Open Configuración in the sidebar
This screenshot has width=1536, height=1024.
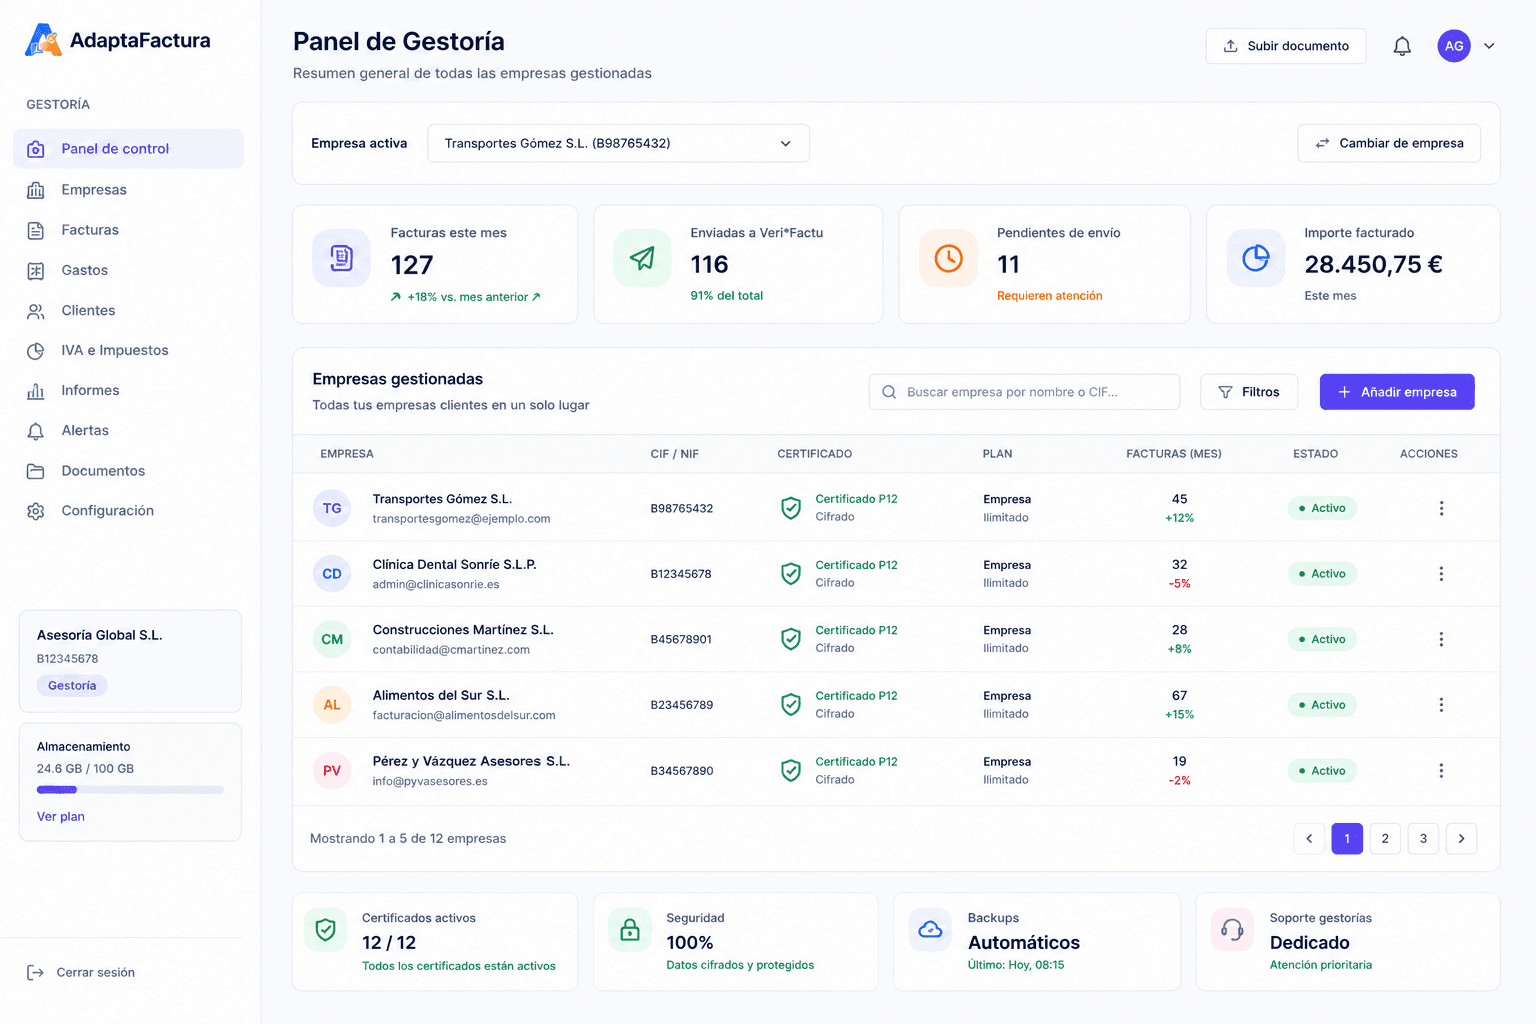click(x=128, y=511)
